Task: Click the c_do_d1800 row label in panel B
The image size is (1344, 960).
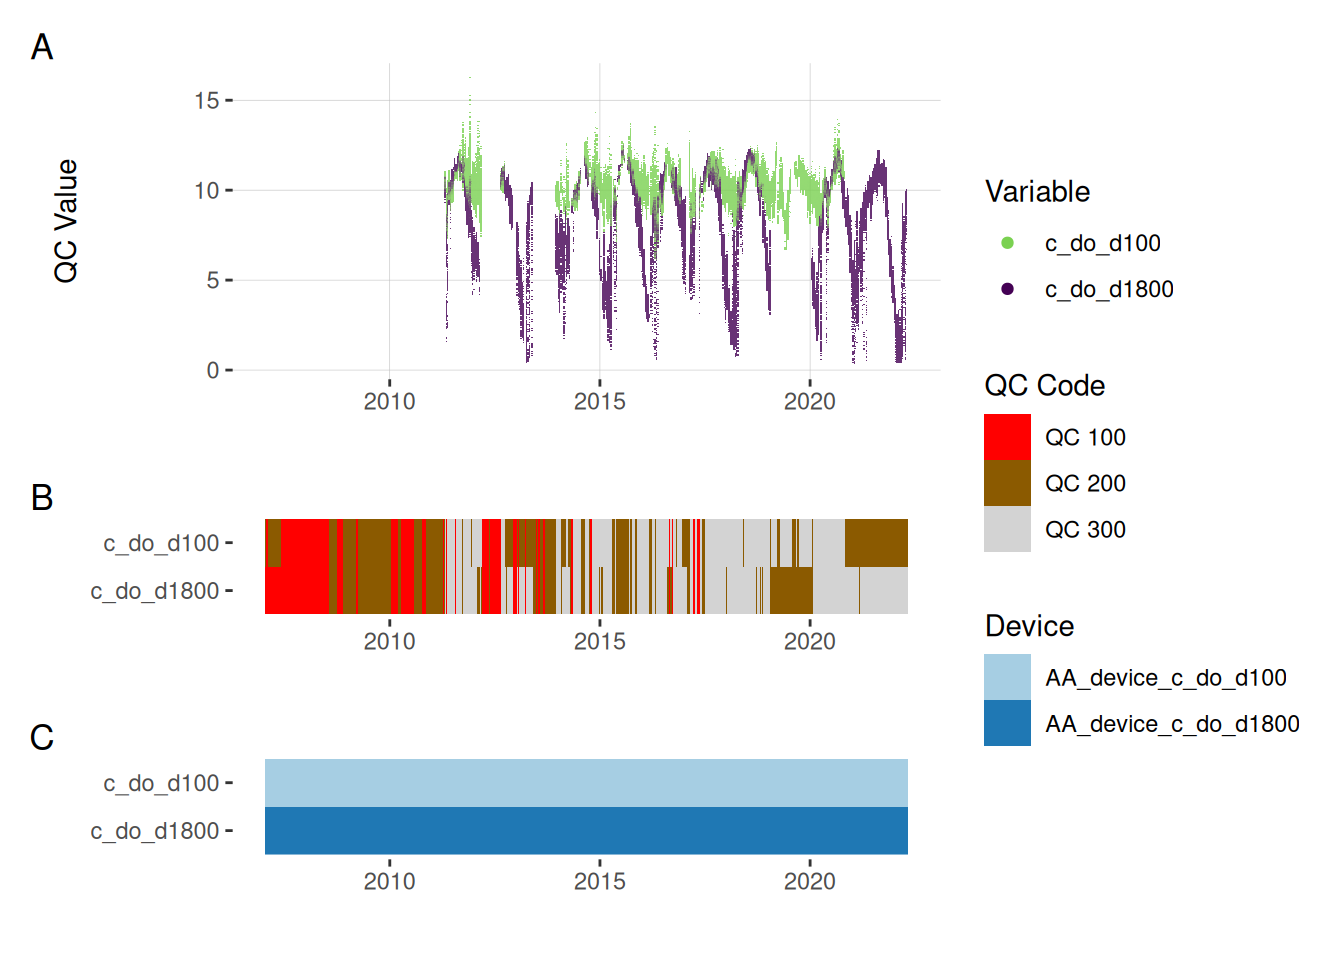Action: pos(155,591)
